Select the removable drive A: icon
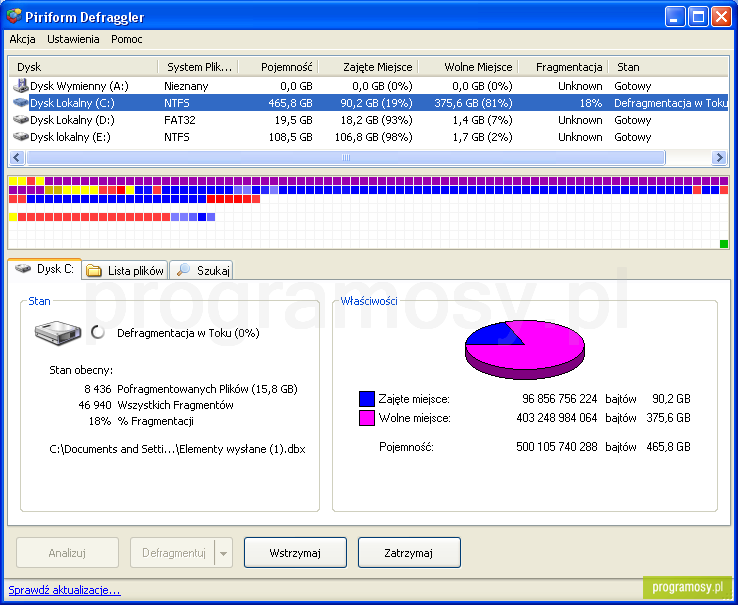Screen dimensions: 738x605 (21, 86)
